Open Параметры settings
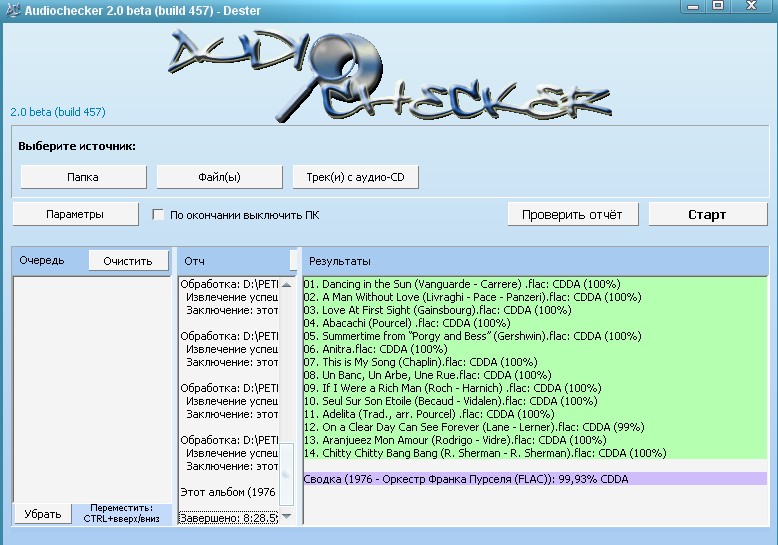The width and height of the screenshot is (778, 545). (x=75, y=214)
